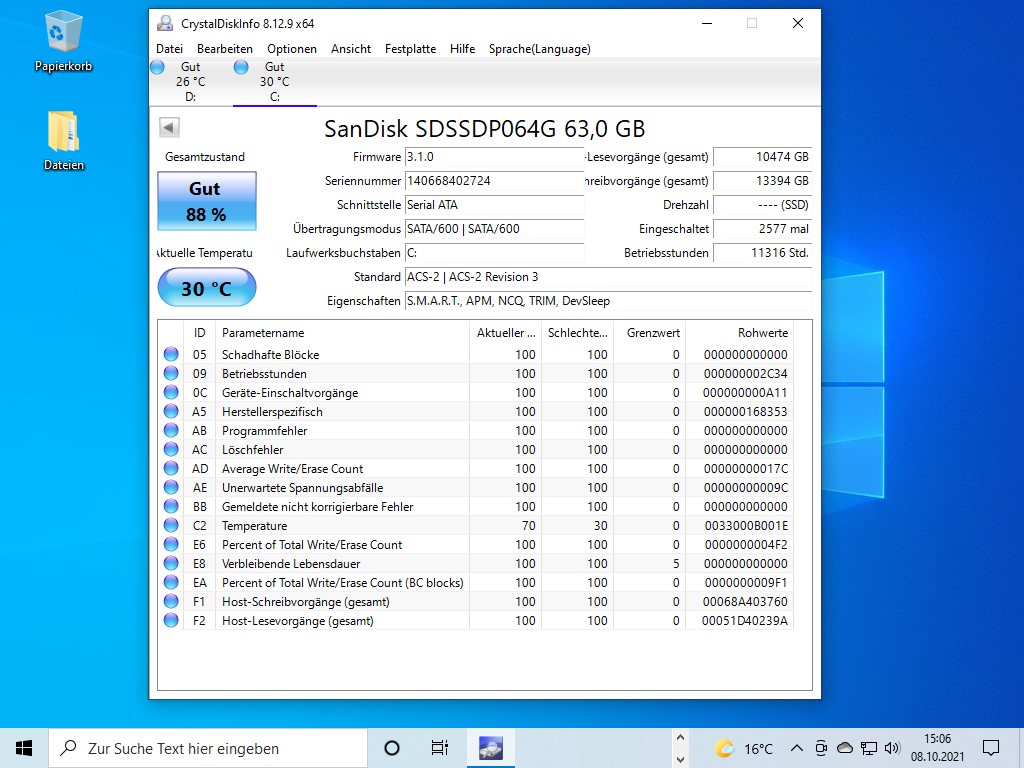Open the Bearbeiten menu
The width and height of the screenshot is (1024, 768).
pos(225,49)
